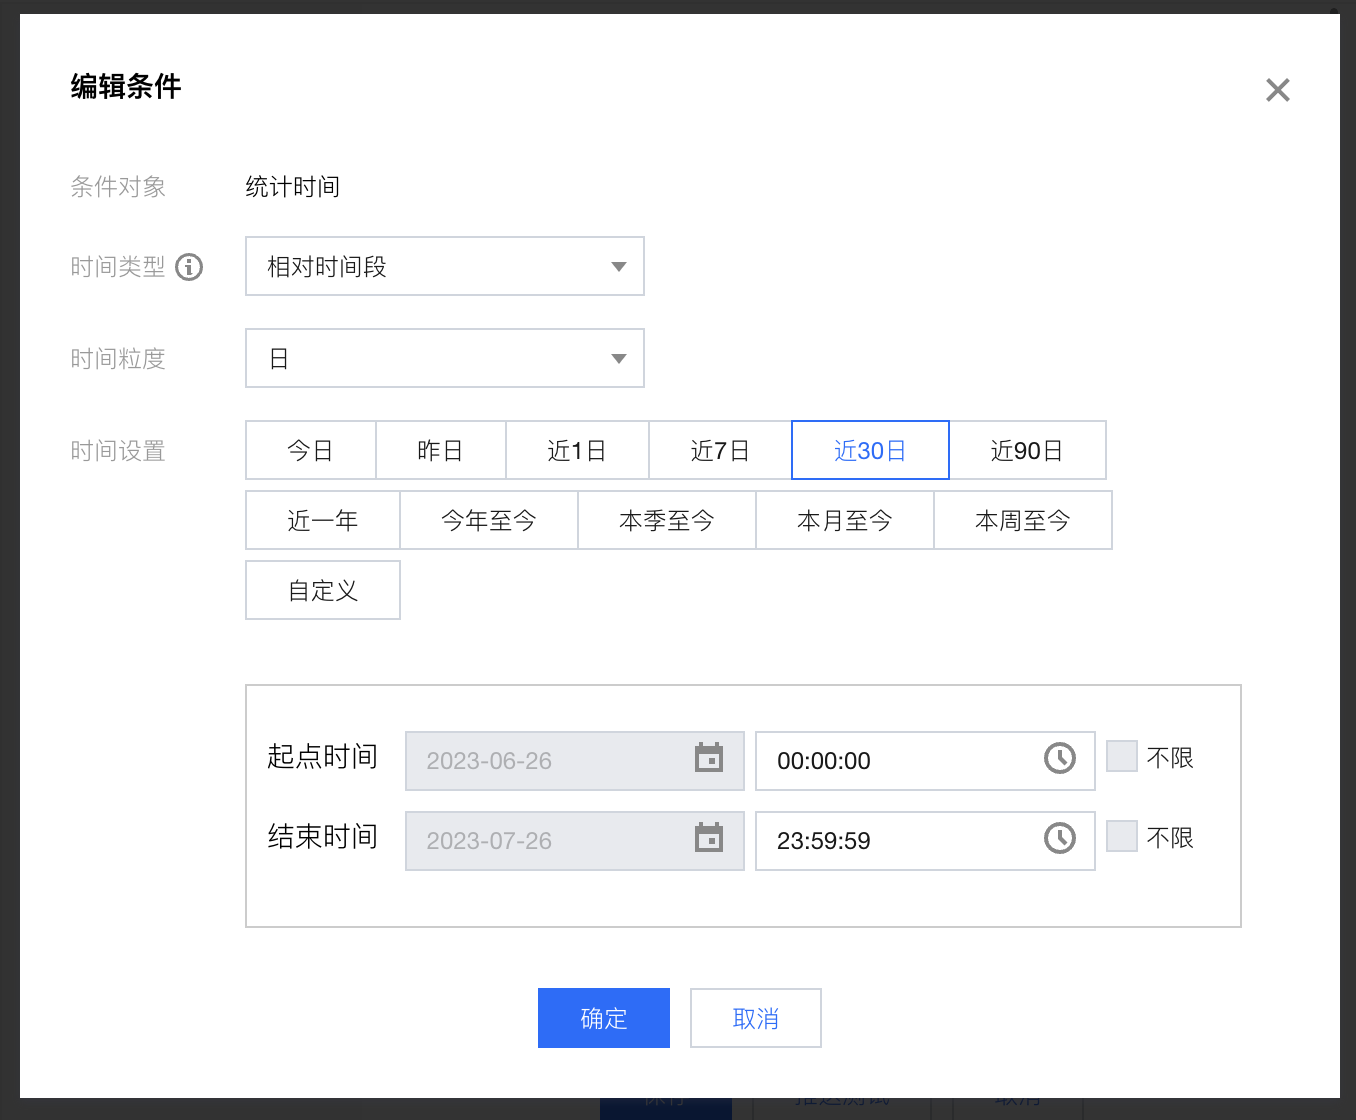Select the 近一年 preset
This screenshot has width=1356, height=1120.
[x=323, y=521]
